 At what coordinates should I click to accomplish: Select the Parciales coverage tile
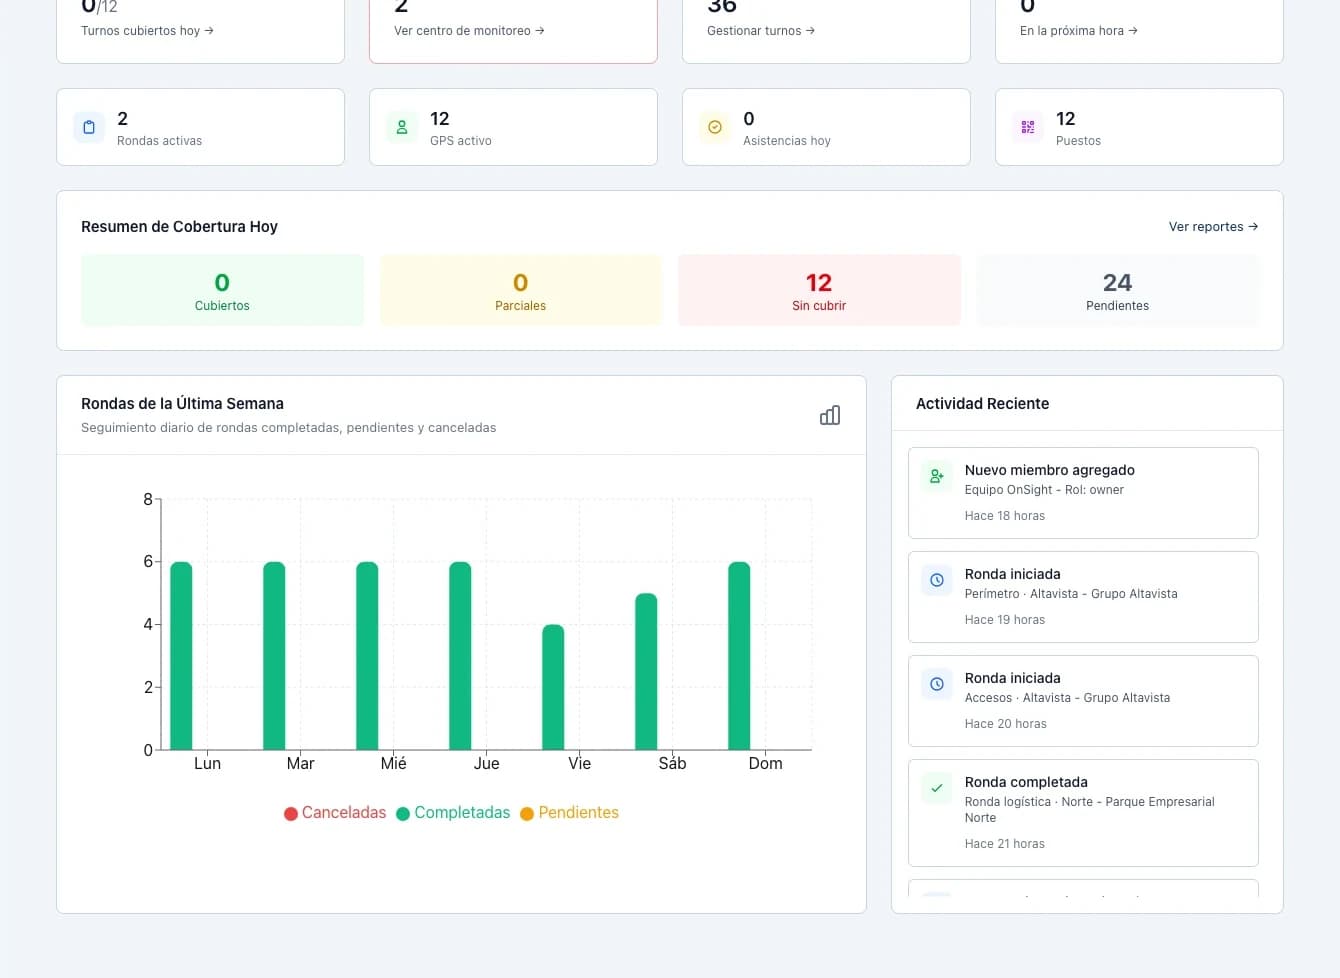click(x=521, y=290)
